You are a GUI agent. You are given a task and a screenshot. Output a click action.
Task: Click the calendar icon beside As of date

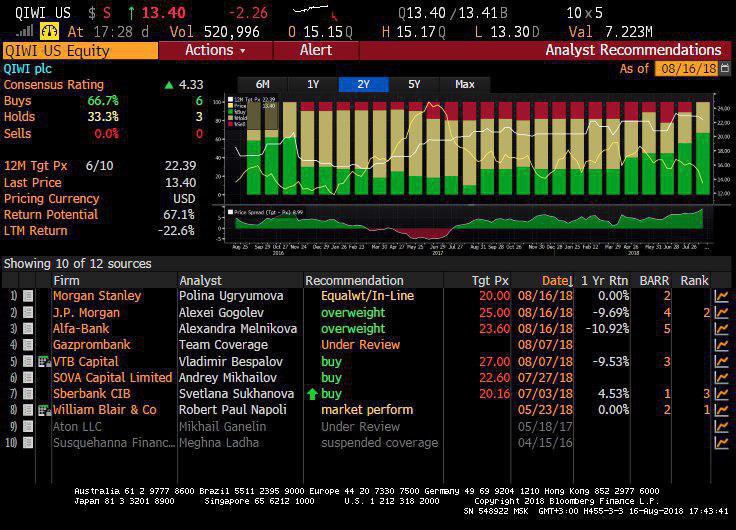pyautogui.click(x=725, y=68)
